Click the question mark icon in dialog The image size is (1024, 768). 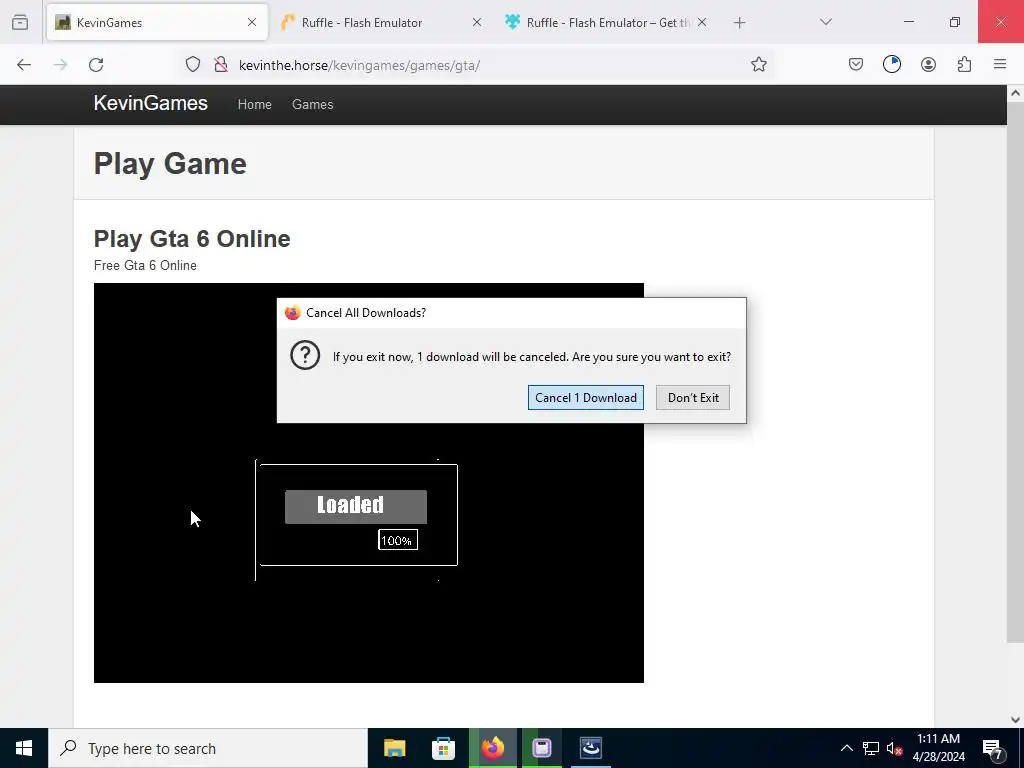(305, 355)
